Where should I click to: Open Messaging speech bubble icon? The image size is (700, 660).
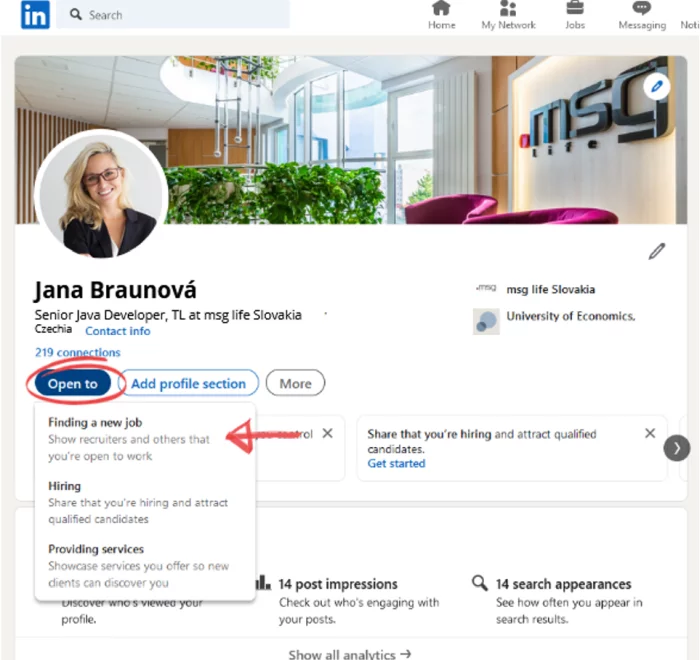pos(642,8)
